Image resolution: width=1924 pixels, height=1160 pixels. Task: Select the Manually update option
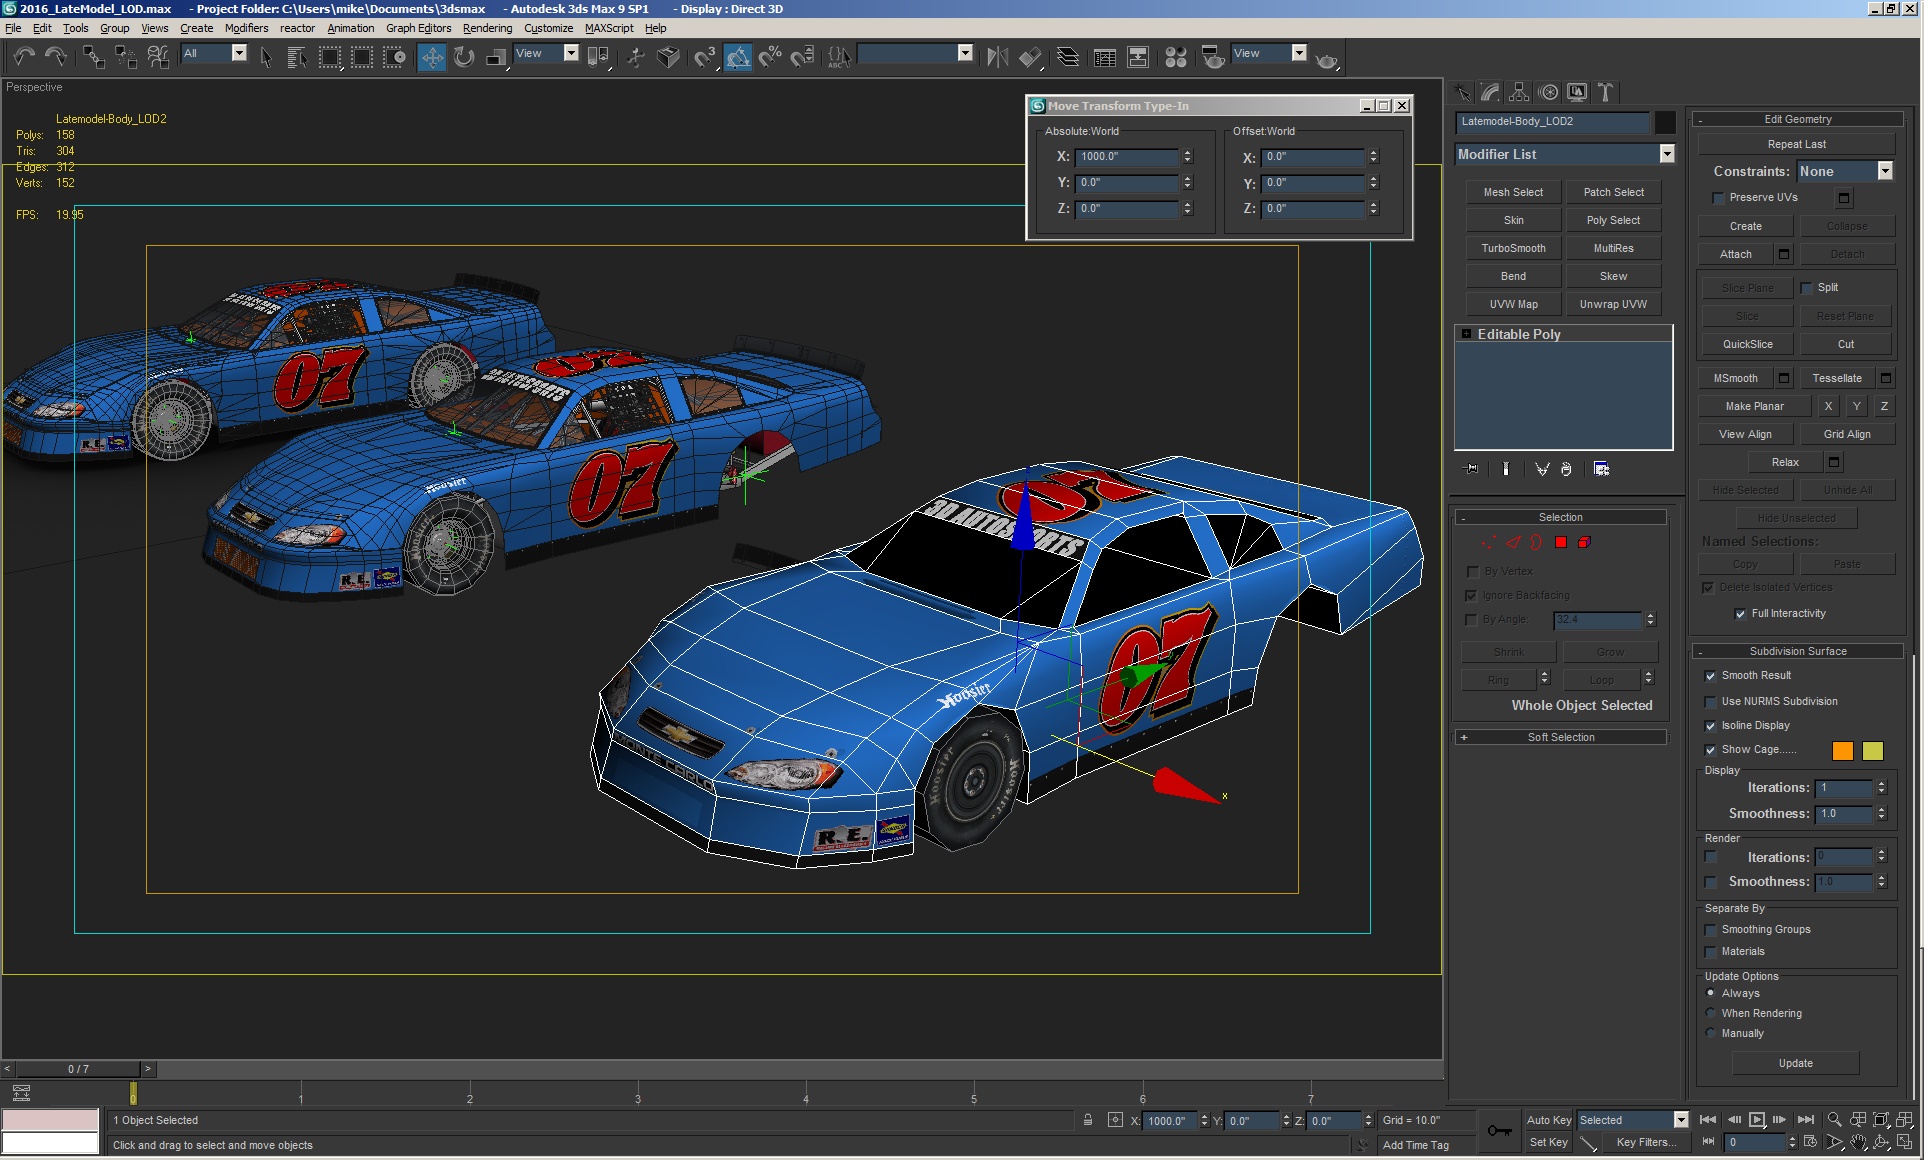pyautogui.click(x=1711, y=1033)
